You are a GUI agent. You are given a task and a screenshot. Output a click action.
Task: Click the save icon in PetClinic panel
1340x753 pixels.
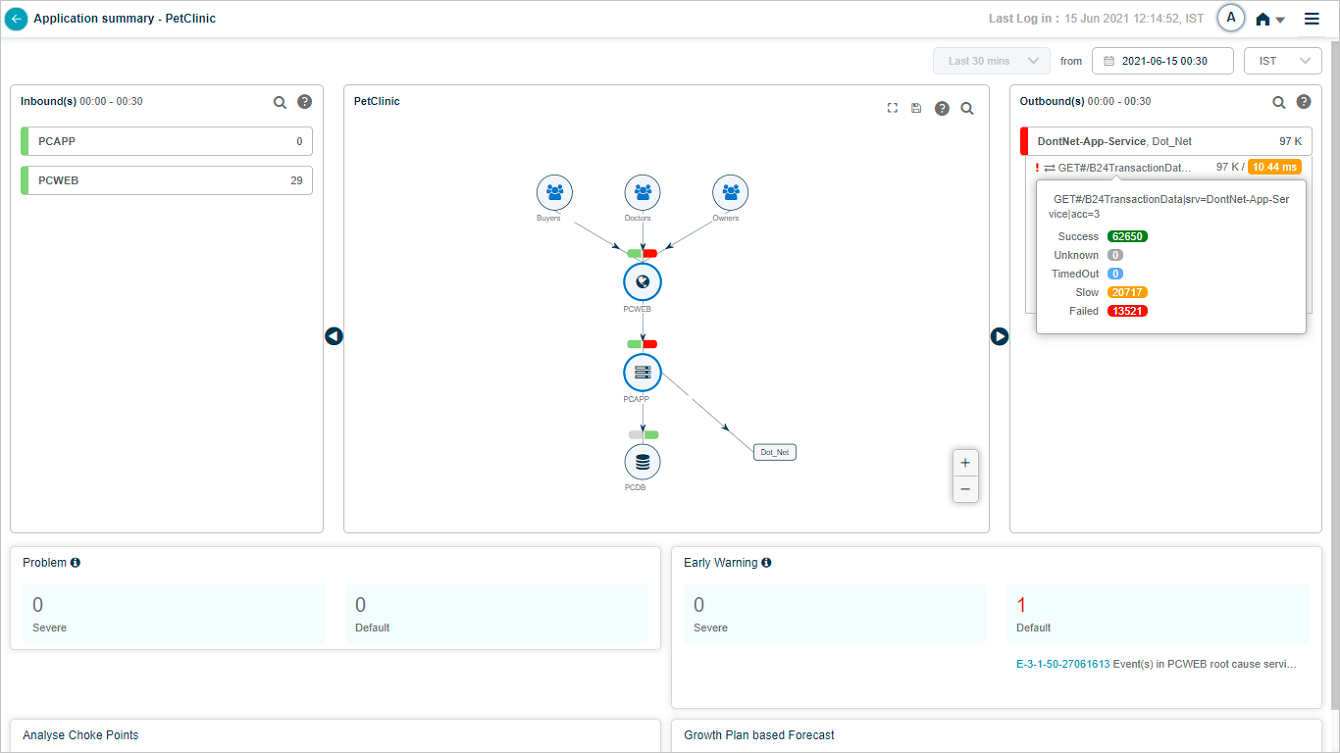click(916, 108)
